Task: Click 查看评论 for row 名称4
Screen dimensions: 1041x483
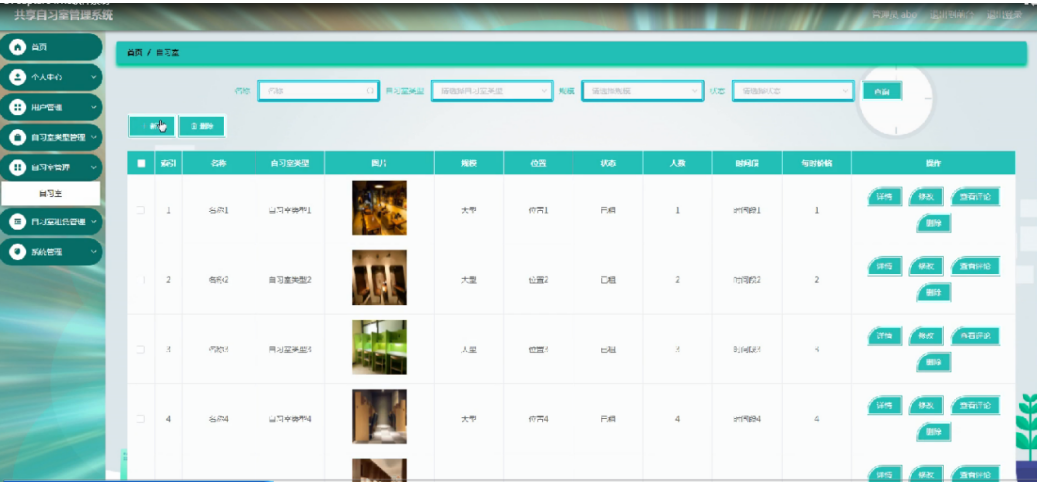Action: coord(975,405)
